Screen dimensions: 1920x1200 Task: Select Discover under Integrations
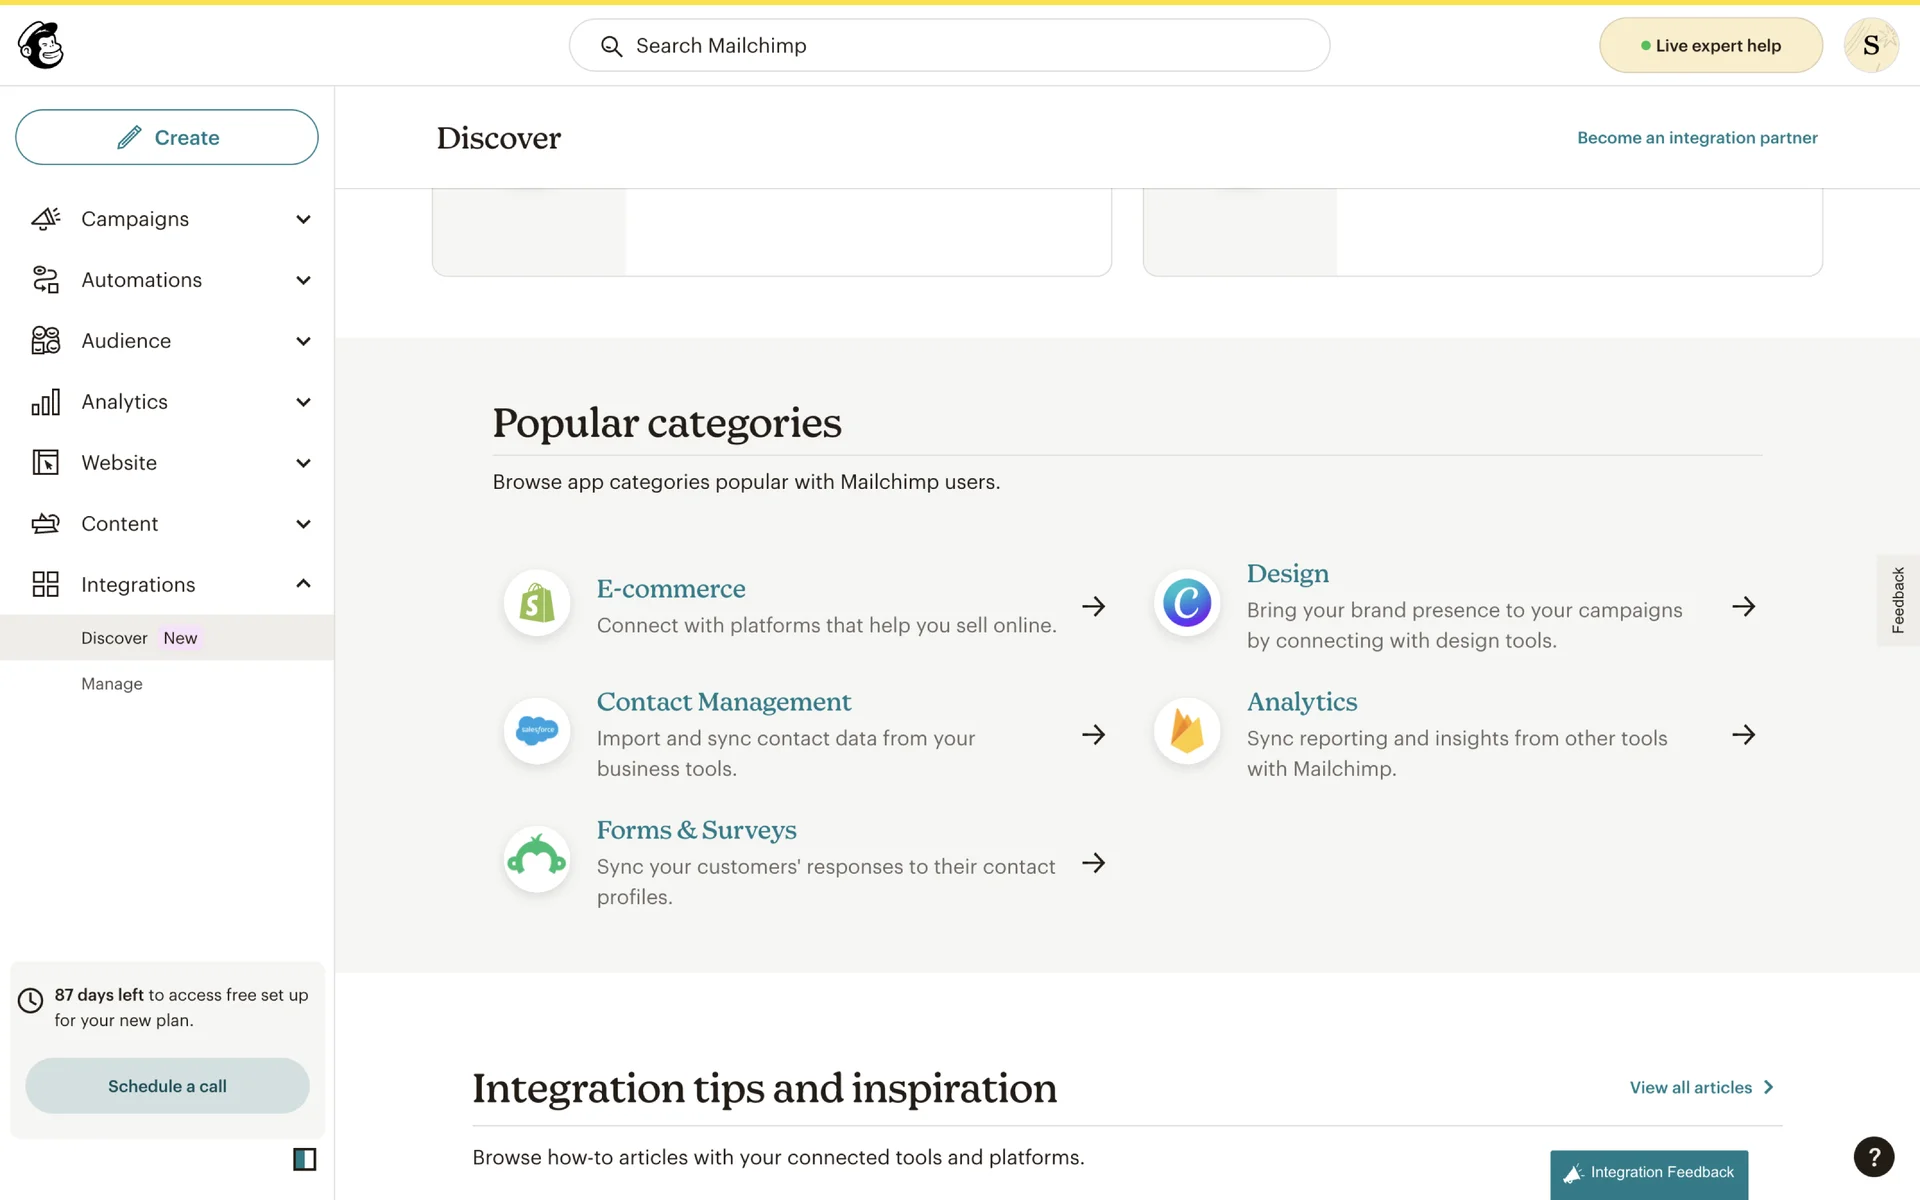tap(114, 638)
